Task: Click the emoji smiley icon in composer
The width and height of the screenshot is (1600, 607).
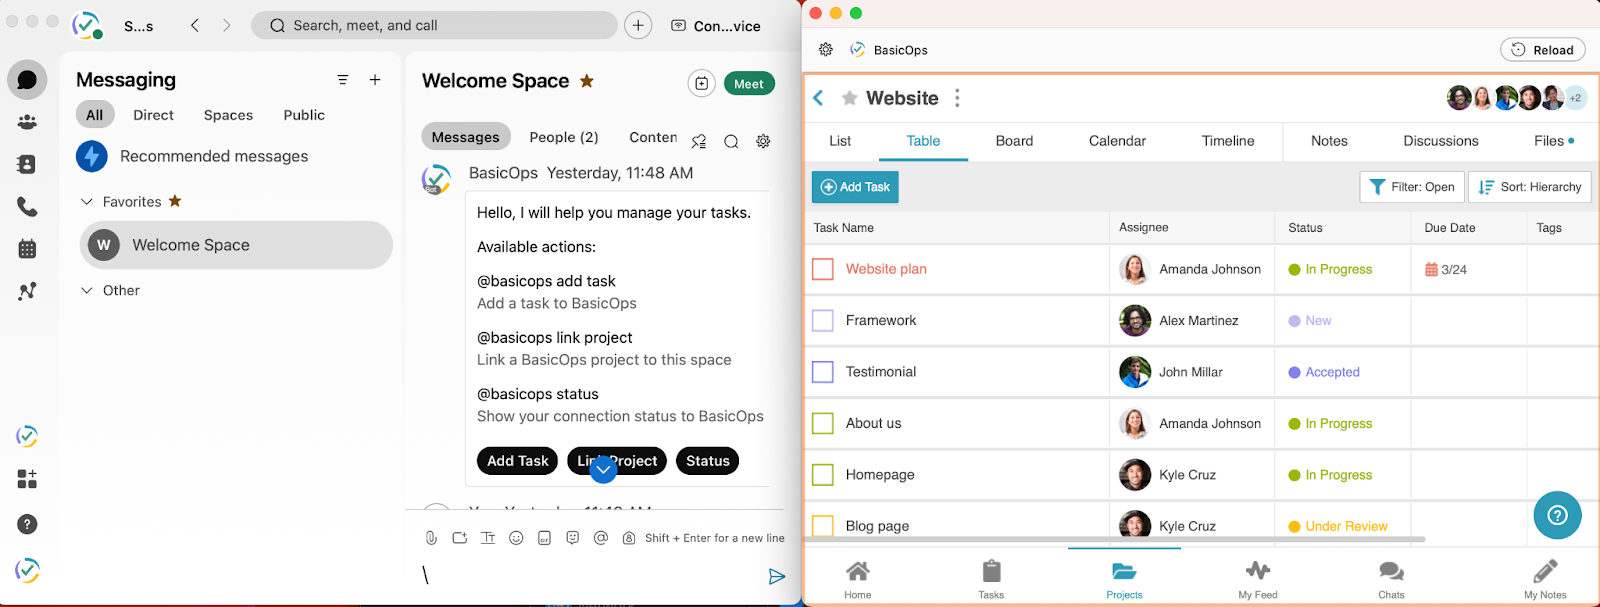Action: pos(516,538)
